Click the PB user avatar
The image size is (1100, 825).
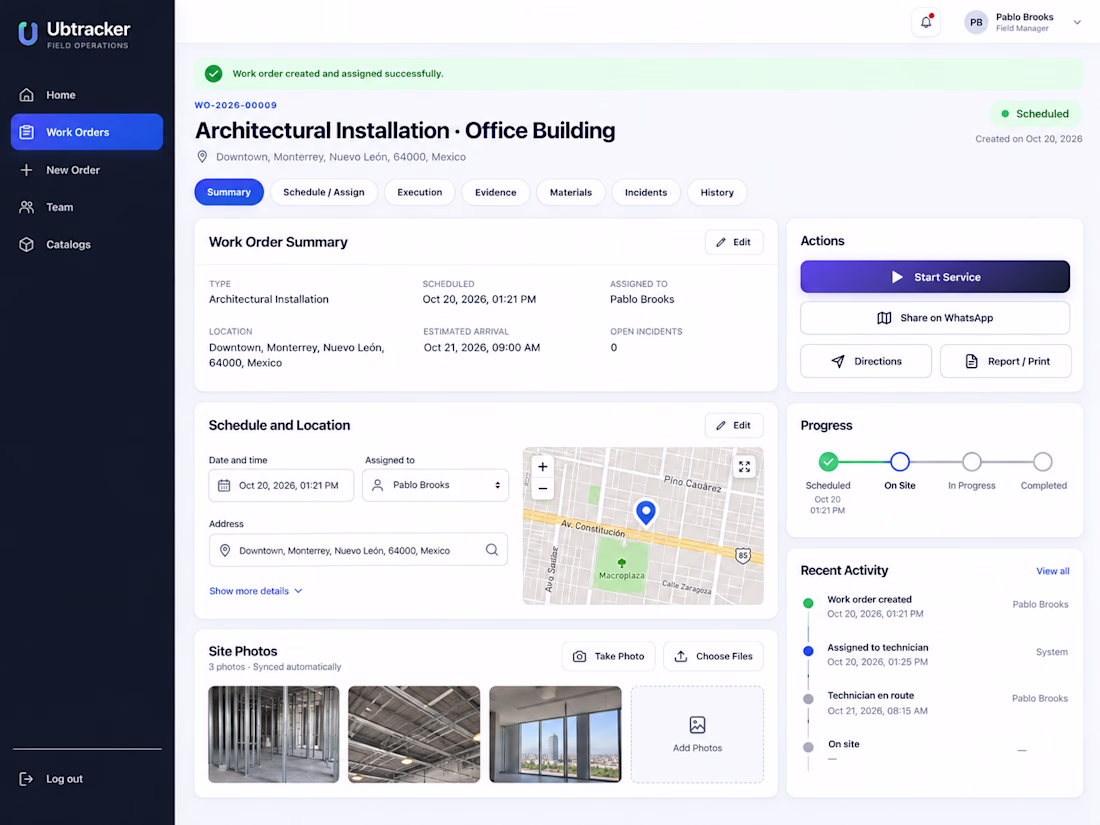coord(976,22)
